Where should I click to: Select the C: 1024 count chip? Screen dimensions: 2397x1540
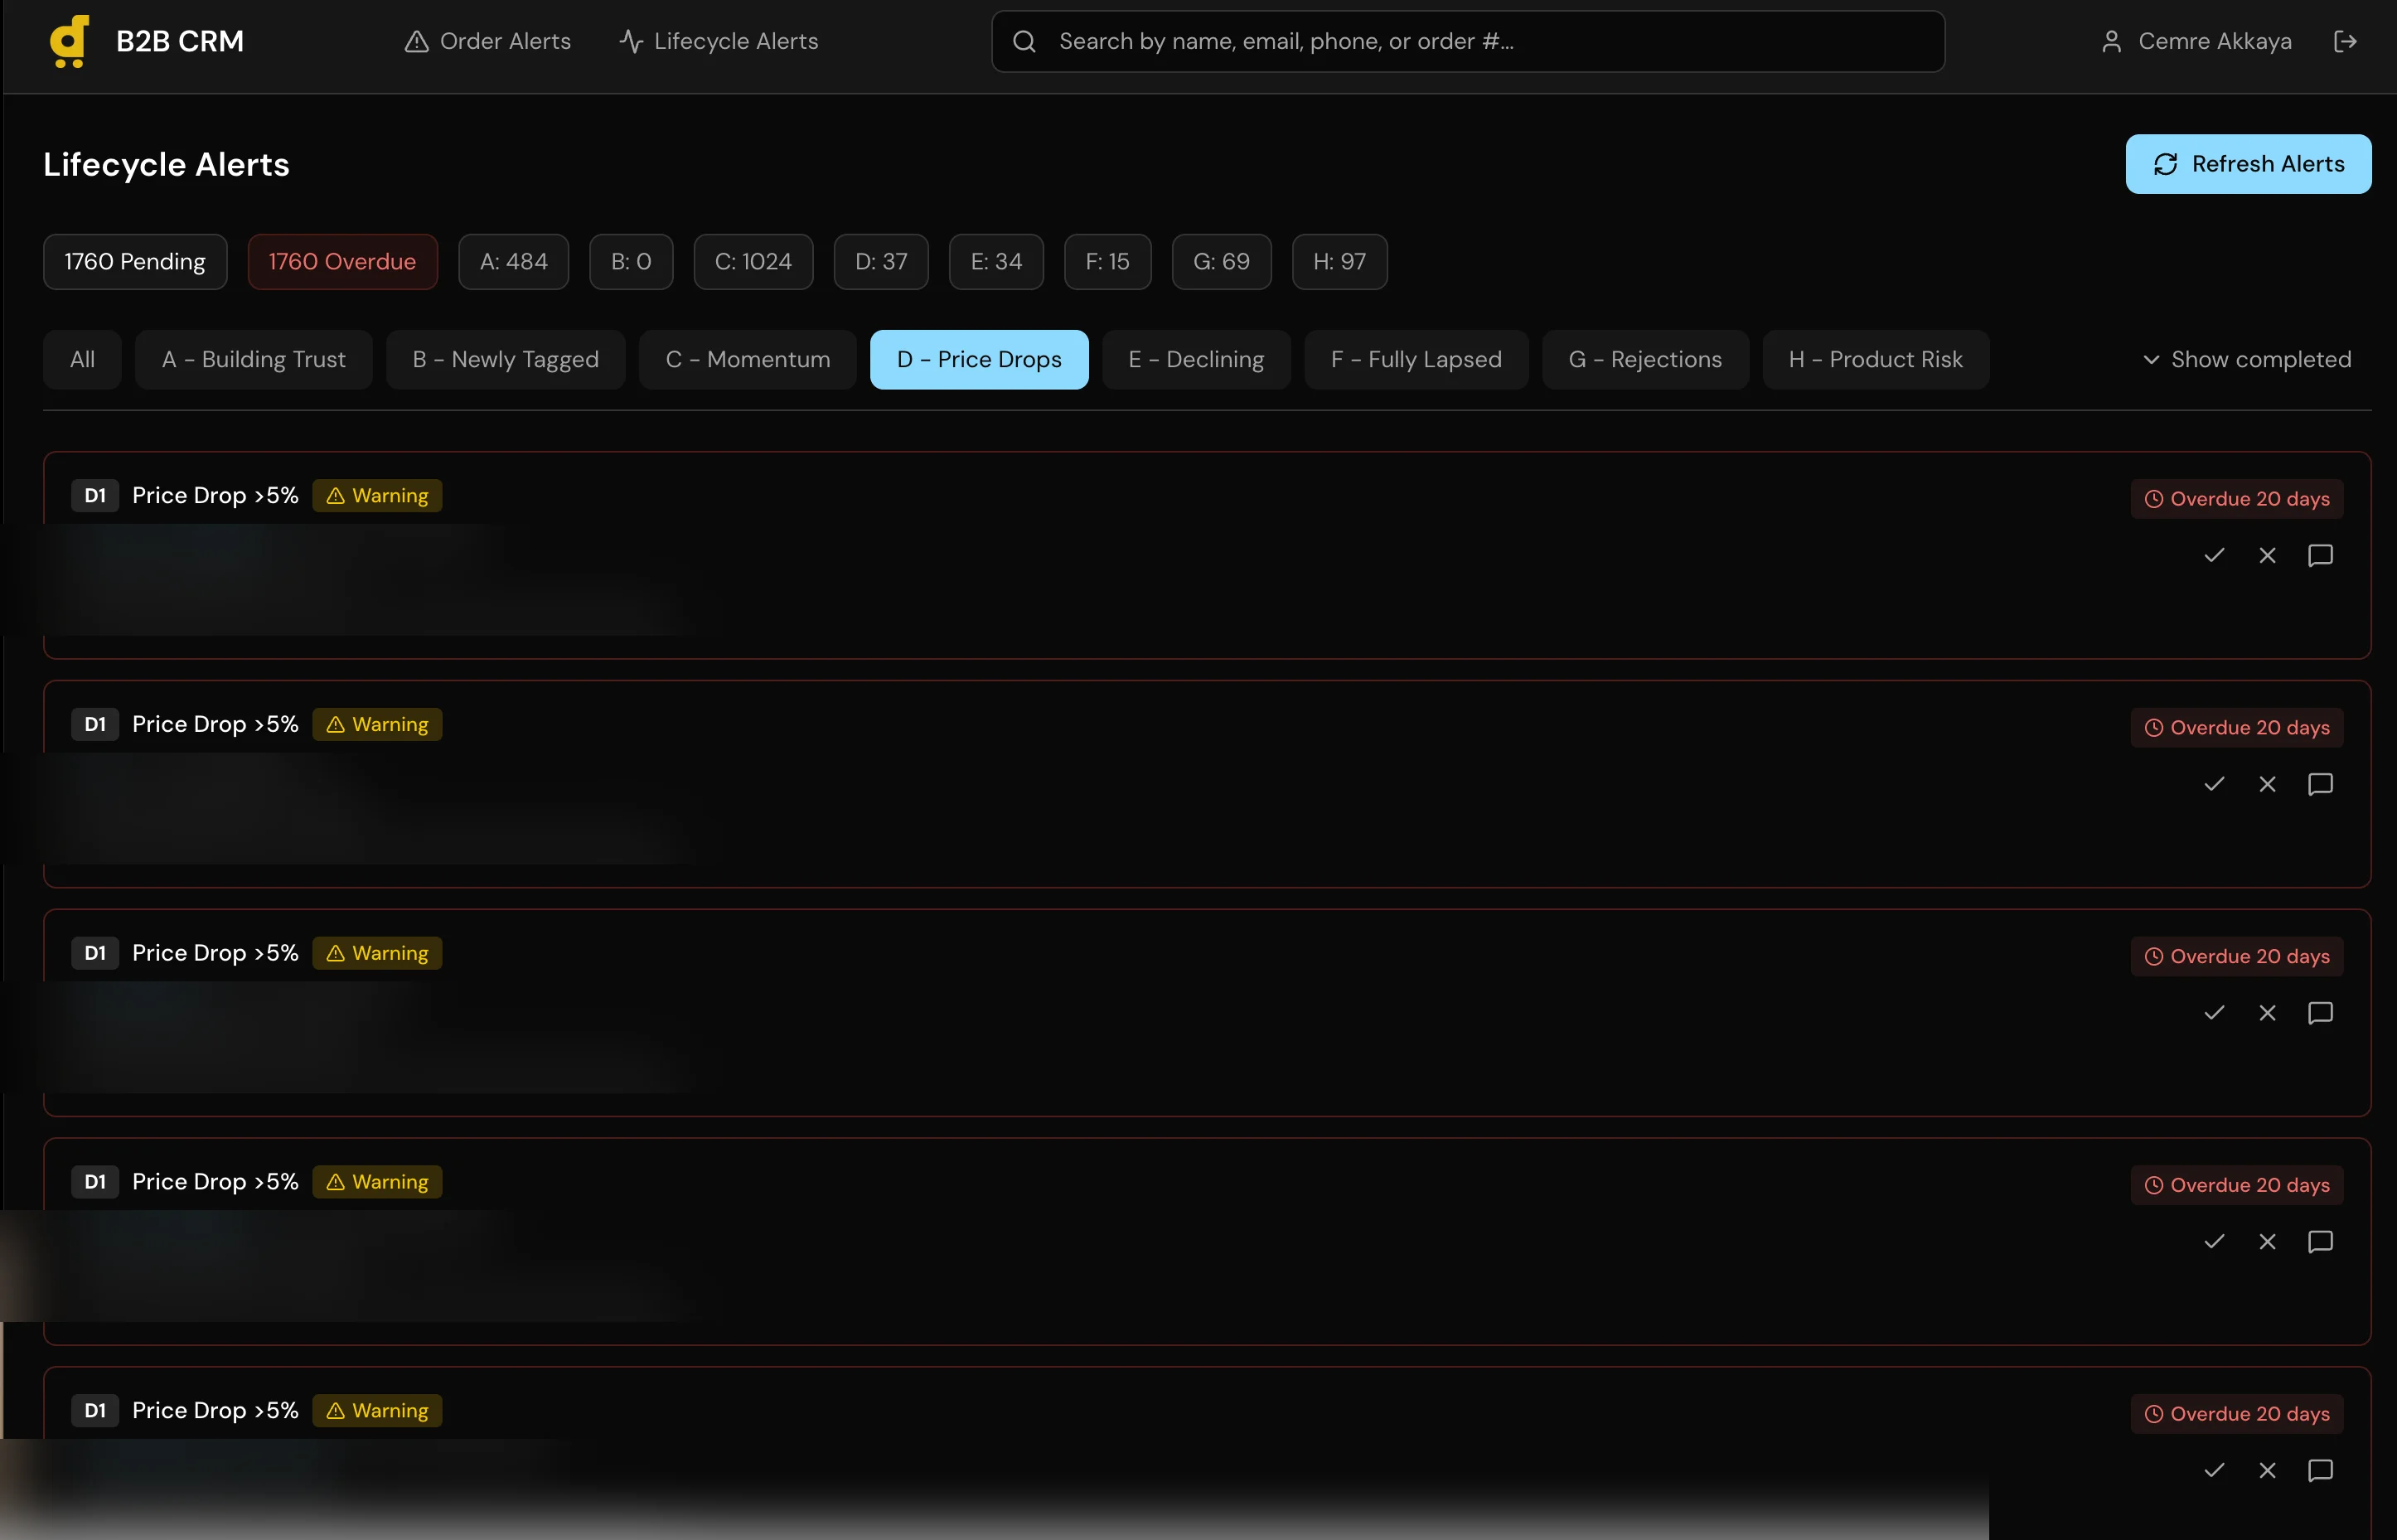pos(752,261)
